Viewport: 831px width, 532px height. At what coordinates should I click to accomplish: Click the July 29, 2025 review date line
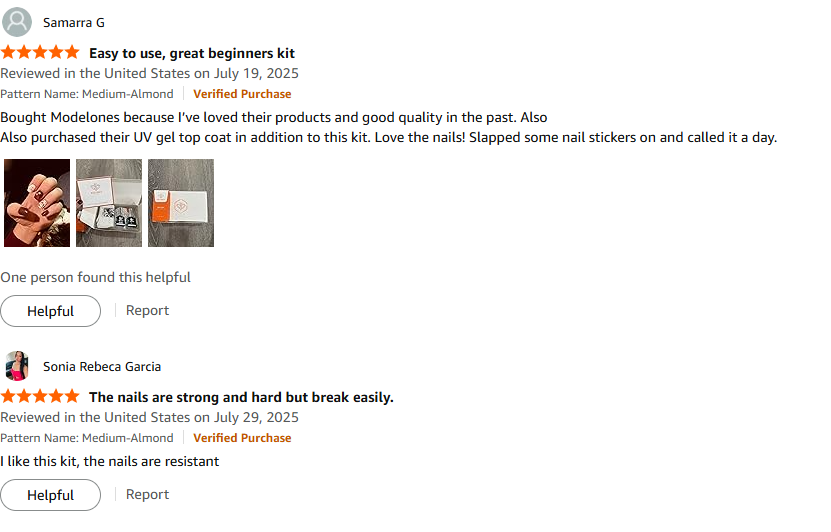tap(149, 417)
